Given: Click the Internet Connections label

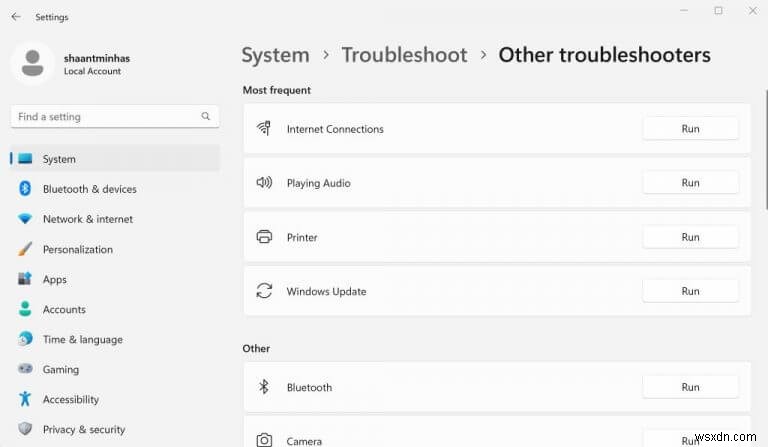Looking at the screenshot, I should 335,129.
